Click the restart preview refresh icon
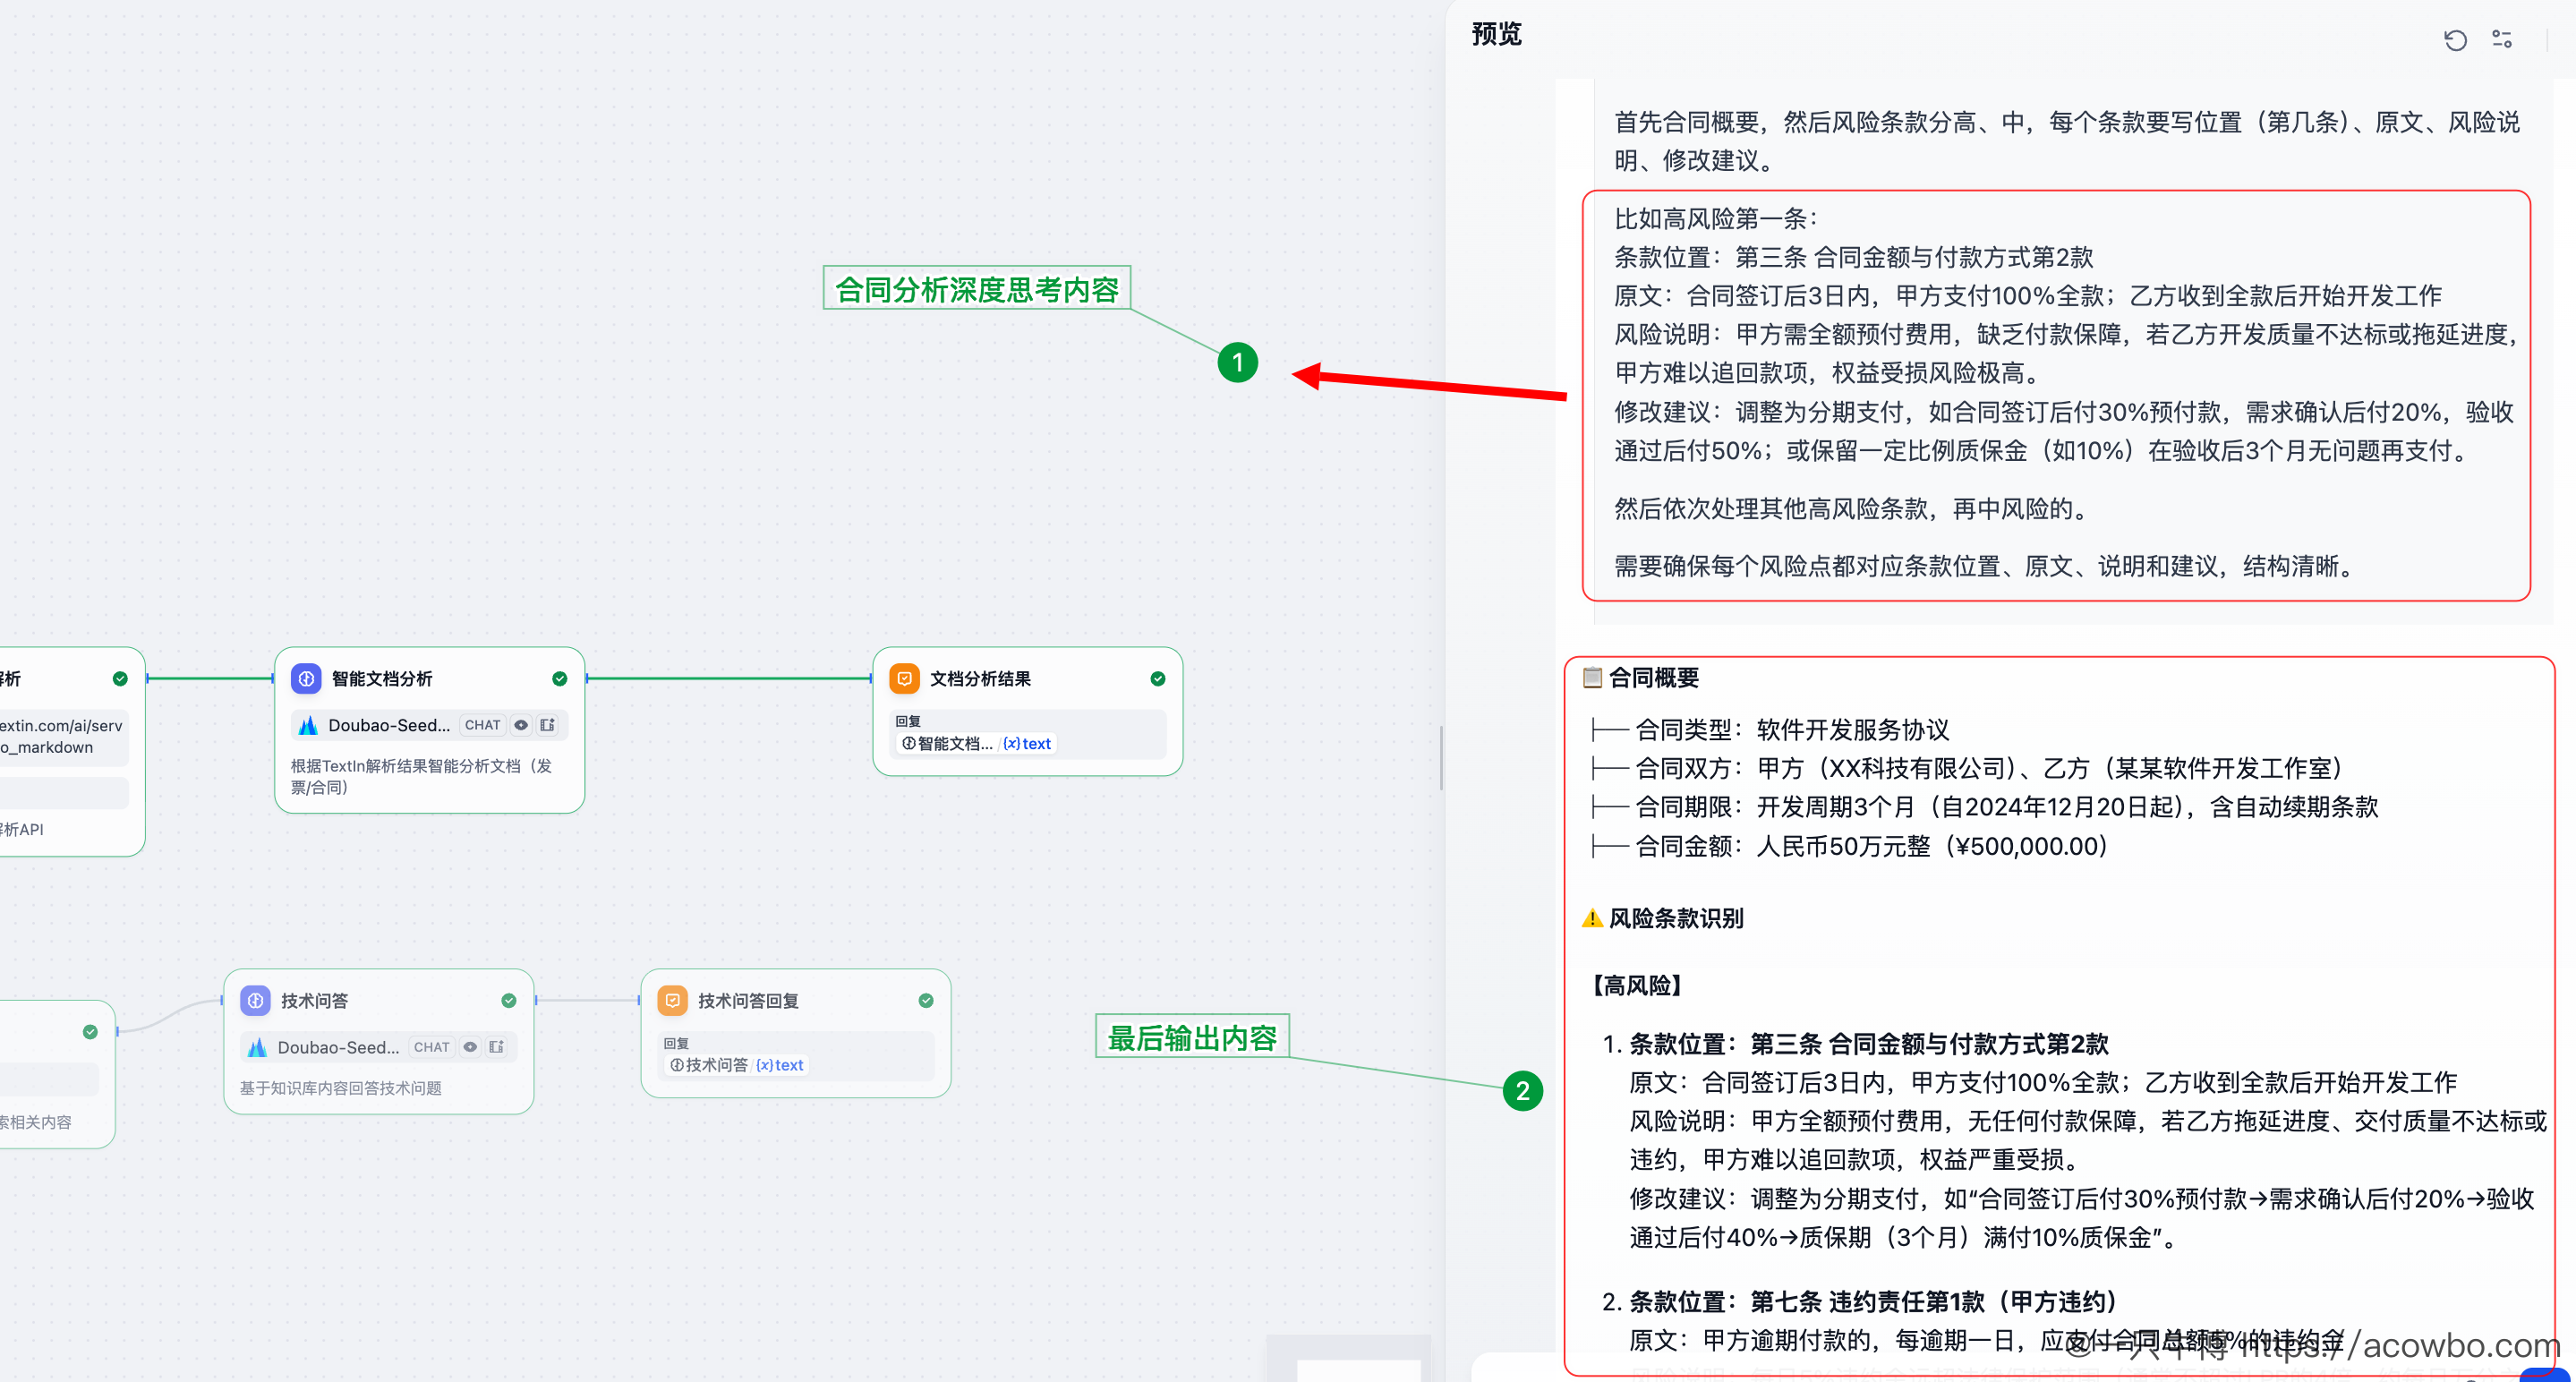This screenshot has height=1382, width=2576. (2454, 40)
